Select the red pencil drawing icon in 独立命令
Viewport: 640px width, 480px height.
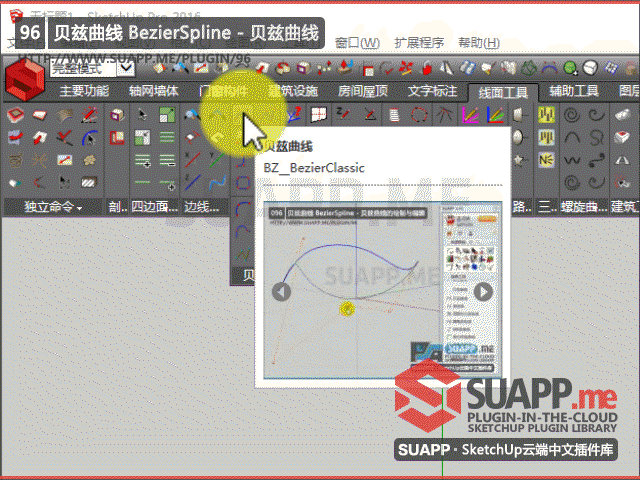pos(89,115)
